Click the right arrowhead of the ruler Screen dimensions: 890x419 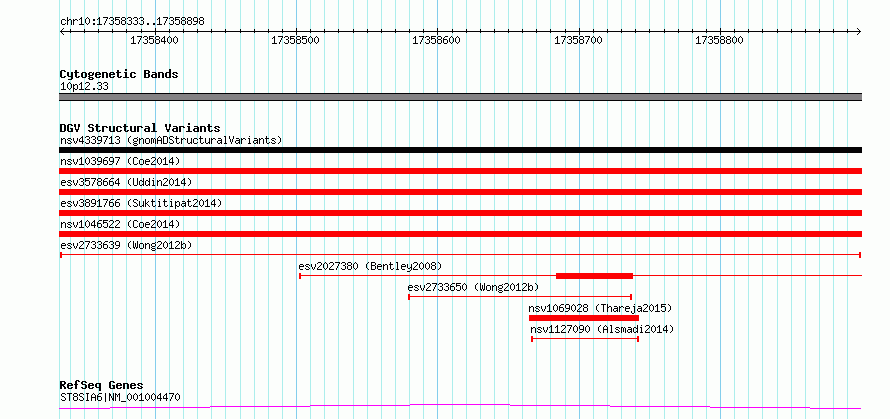858,31
